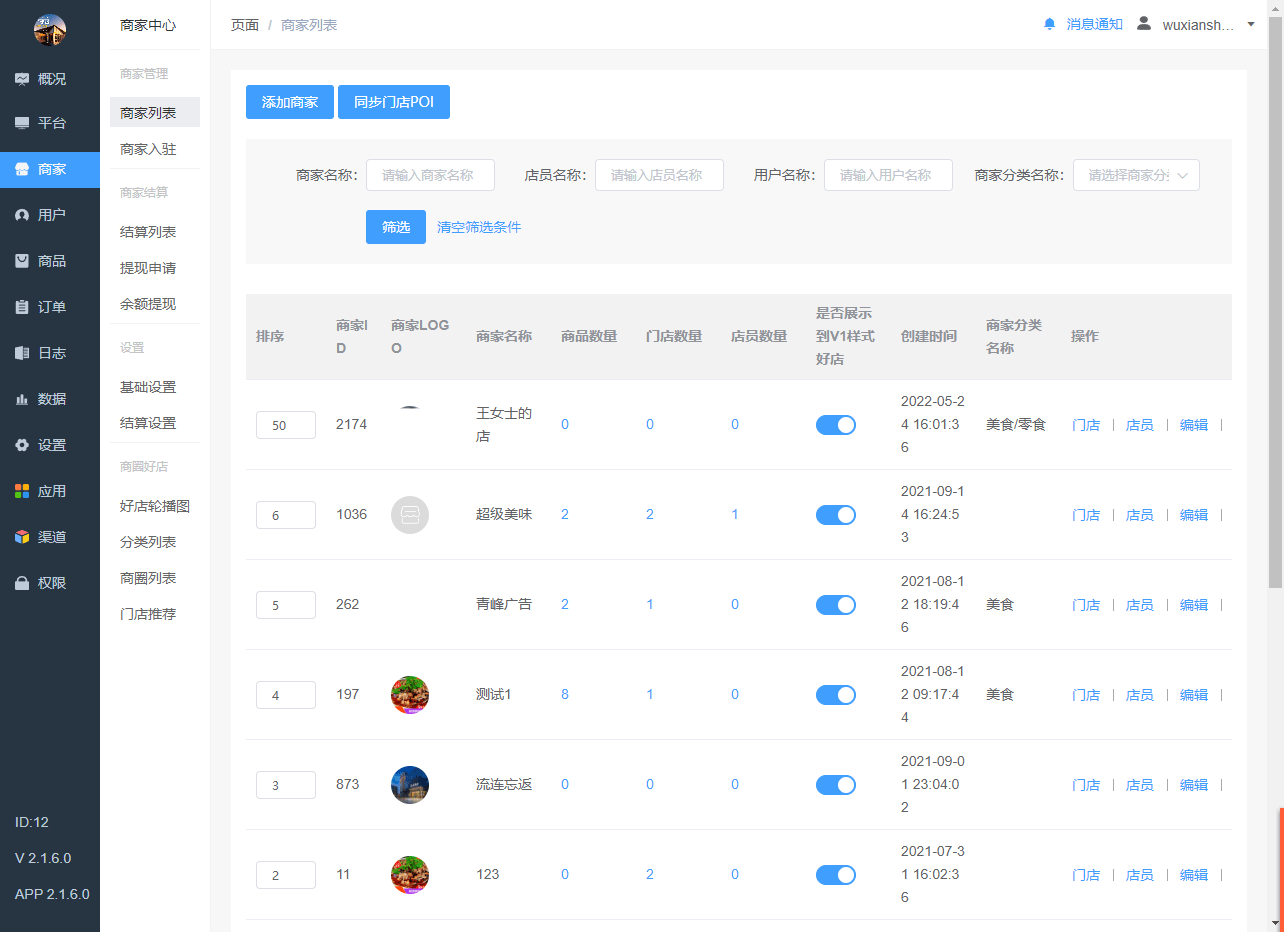
Task: Open the 平台 platform monitor icon
Action: click(22, 123)
